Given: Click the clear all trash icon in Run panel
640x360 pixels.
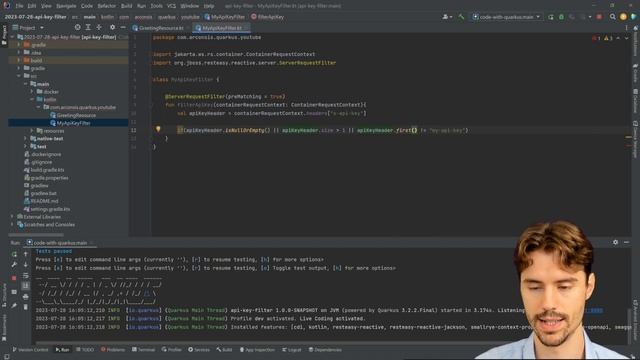Looking at the screenshot, I should click(x=26, y=307).
